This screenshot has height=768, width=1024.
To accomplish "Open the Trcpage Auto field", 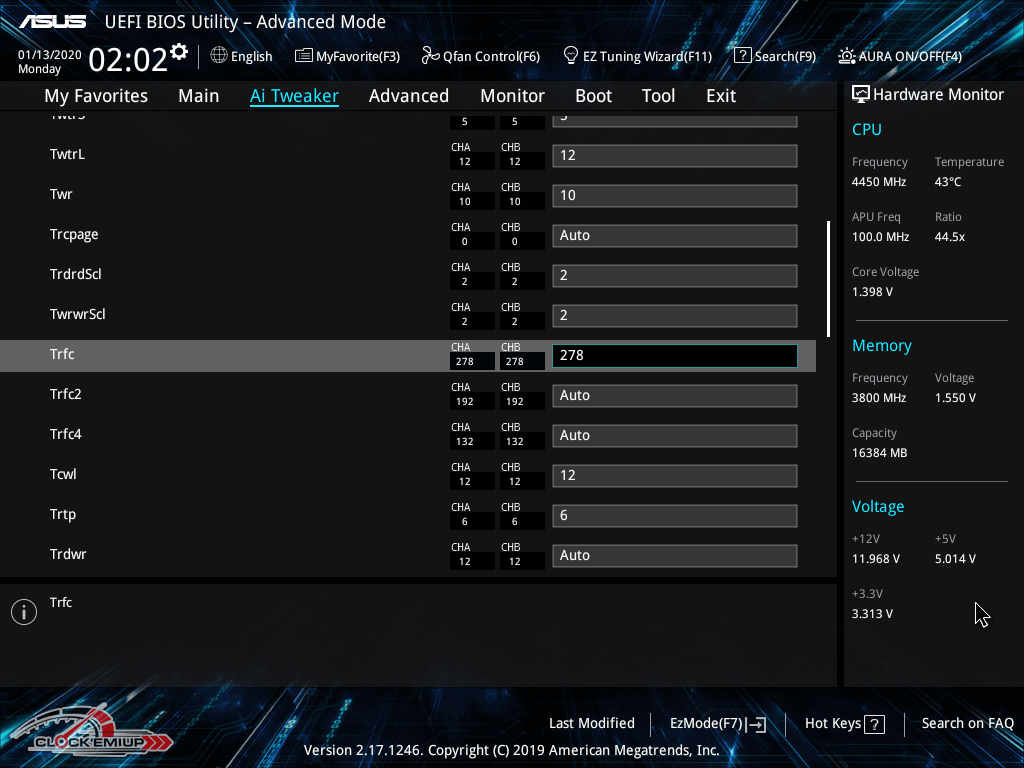I will click(x=674, y=236).
